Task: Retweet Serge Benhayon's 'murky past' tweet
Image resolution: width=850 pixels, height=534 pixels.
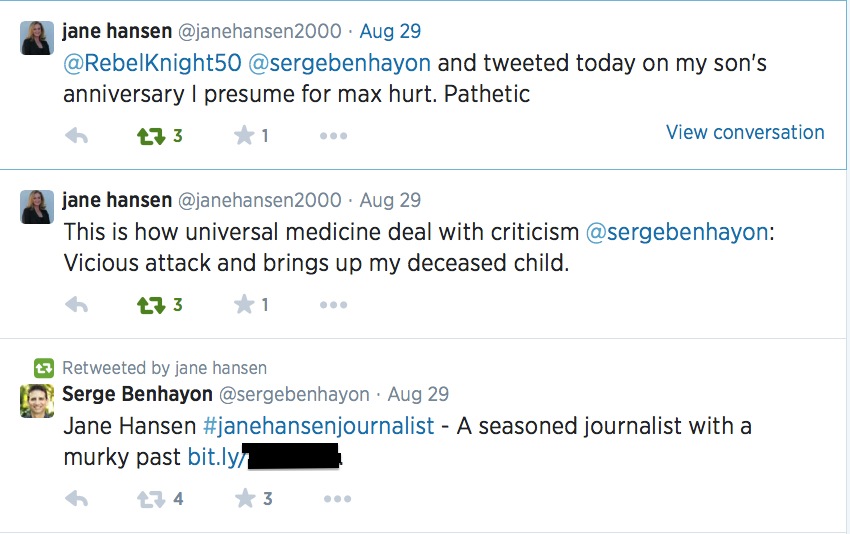Action: click(x=150, y=498)
